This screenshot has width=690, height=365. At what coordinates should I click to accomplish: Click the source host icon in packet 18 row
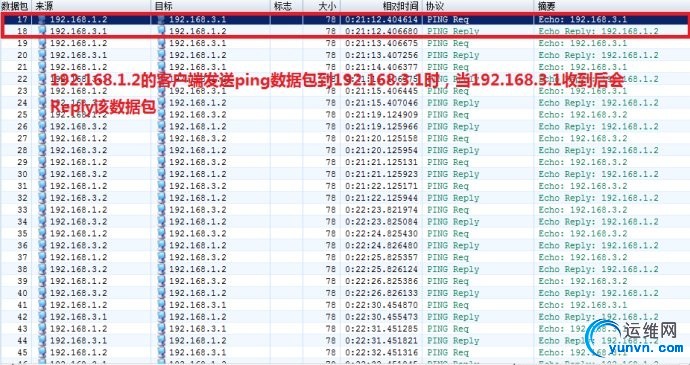pyautogui.click(x=42, y=31)
